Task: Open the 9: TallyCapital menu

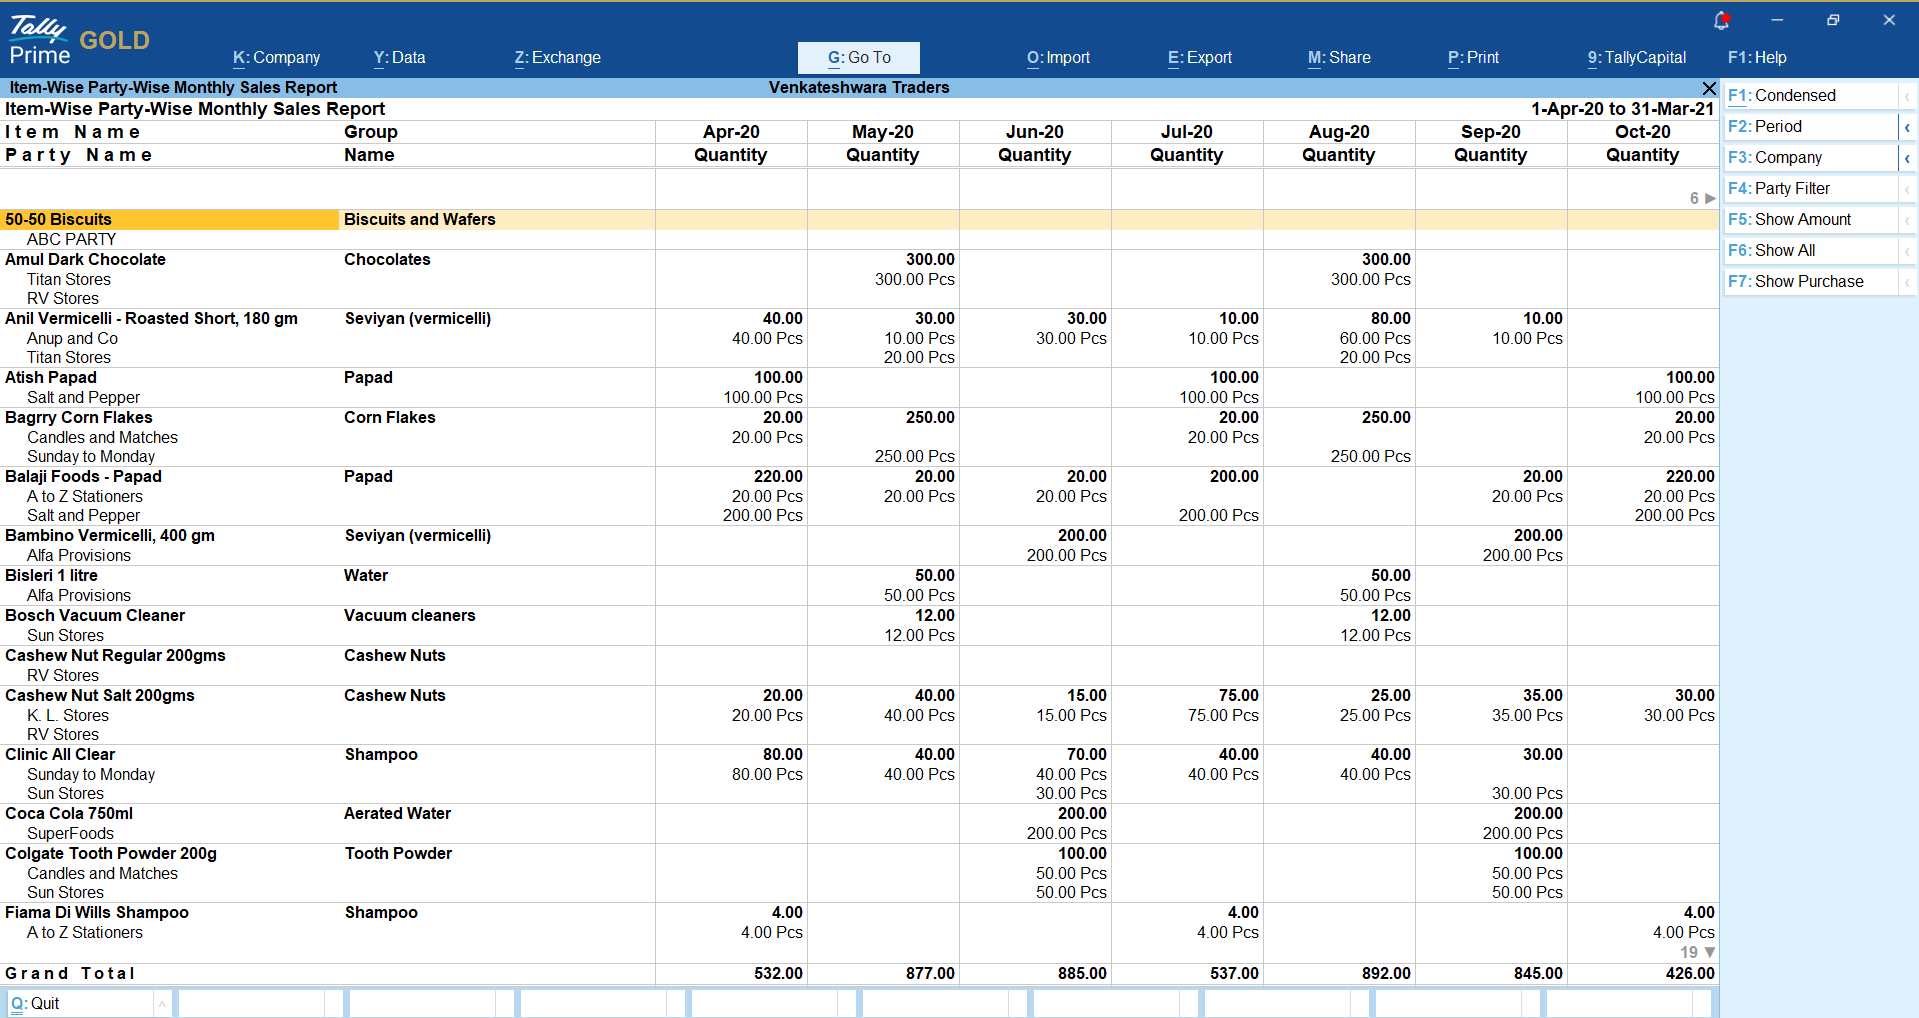Action: point(1636,58)
